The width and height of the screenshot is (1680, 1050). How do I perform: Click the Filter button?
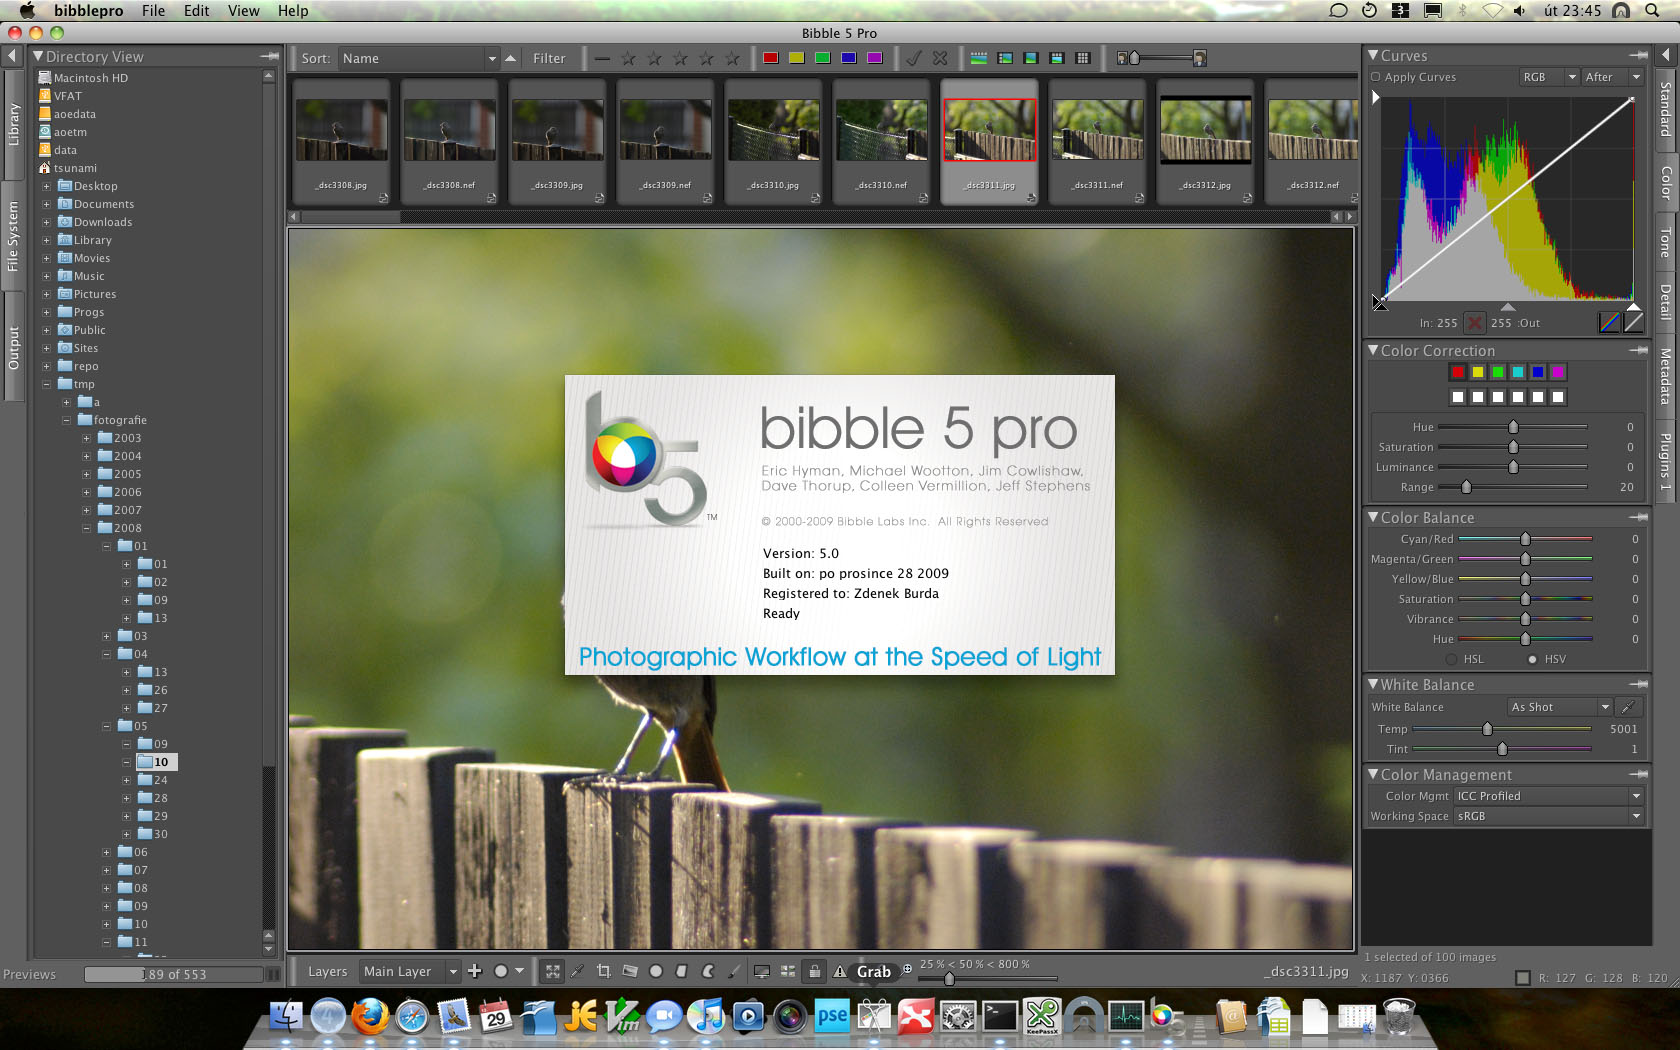(549, 58)
